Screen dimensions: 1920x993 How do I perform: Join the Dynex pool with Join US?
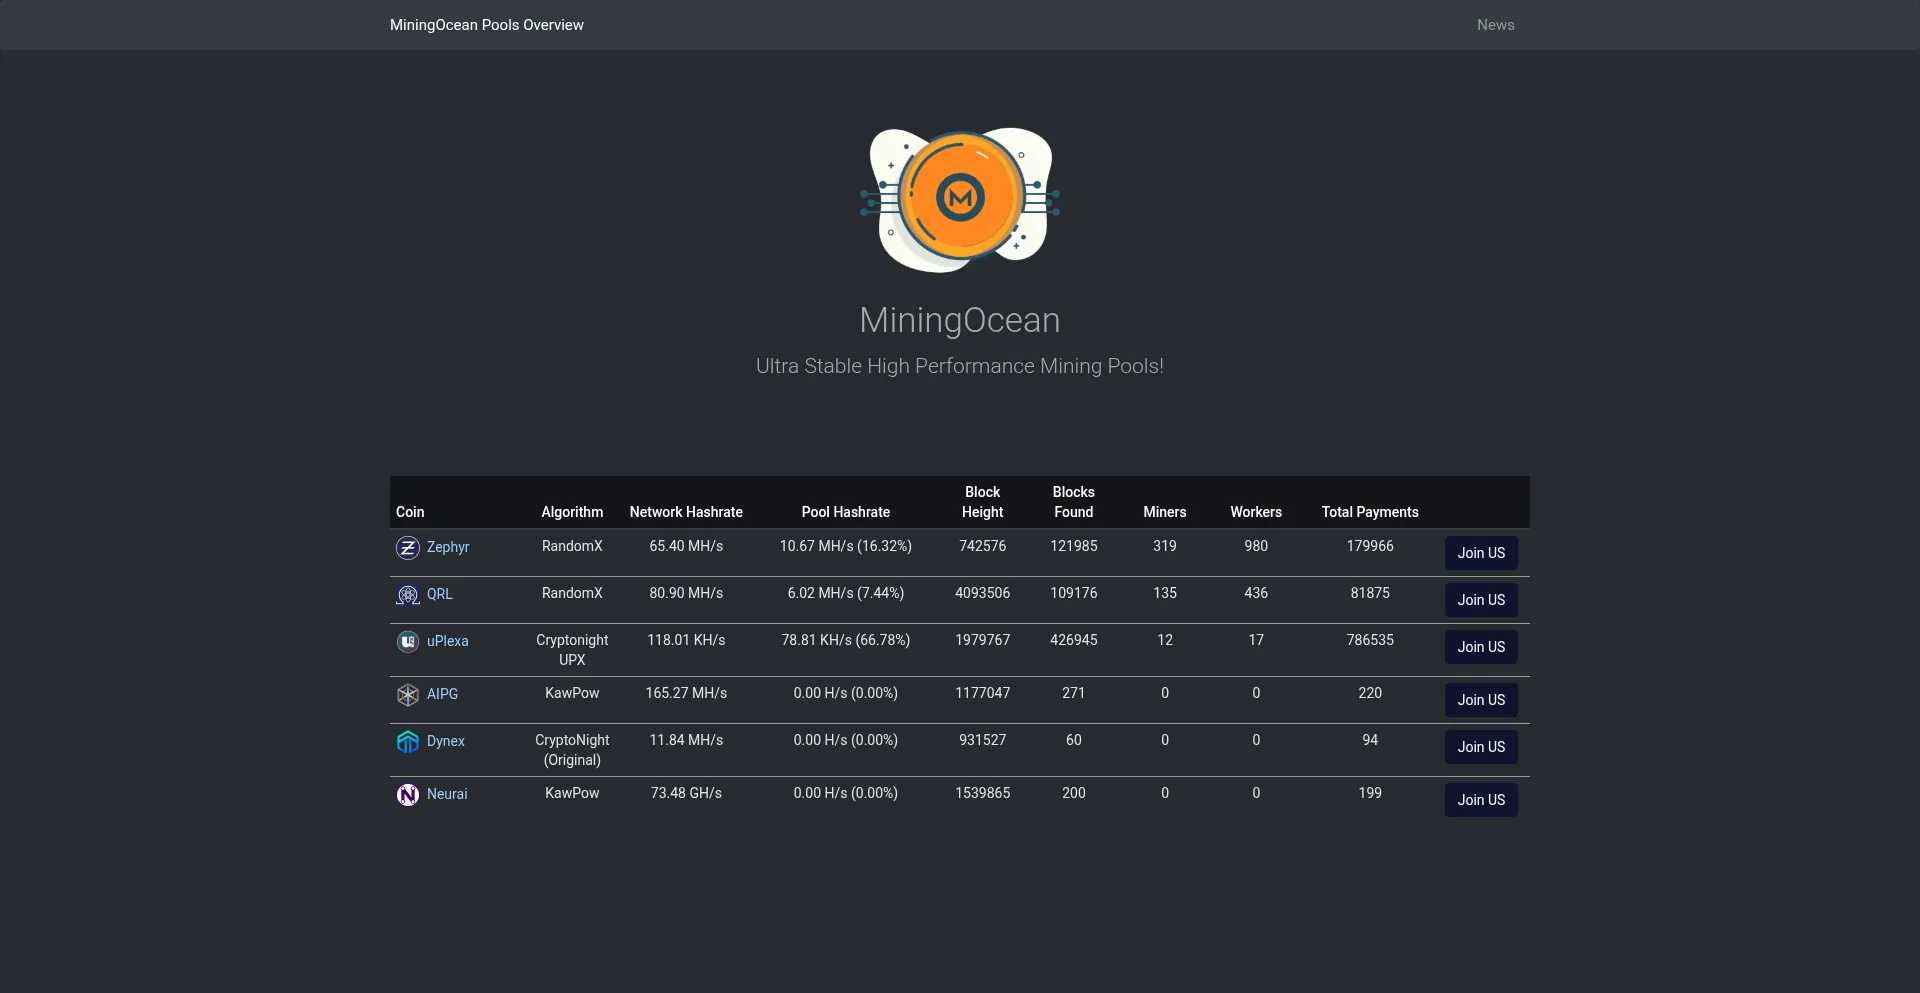pos(1481,747)
